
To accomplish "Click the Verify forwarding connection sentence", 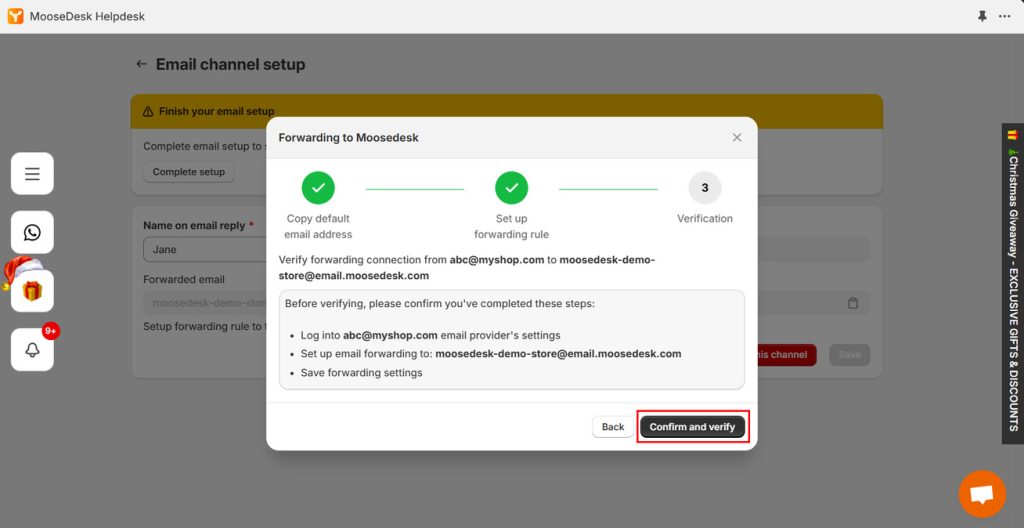I will pyautogui.click(x=466, y=267).
